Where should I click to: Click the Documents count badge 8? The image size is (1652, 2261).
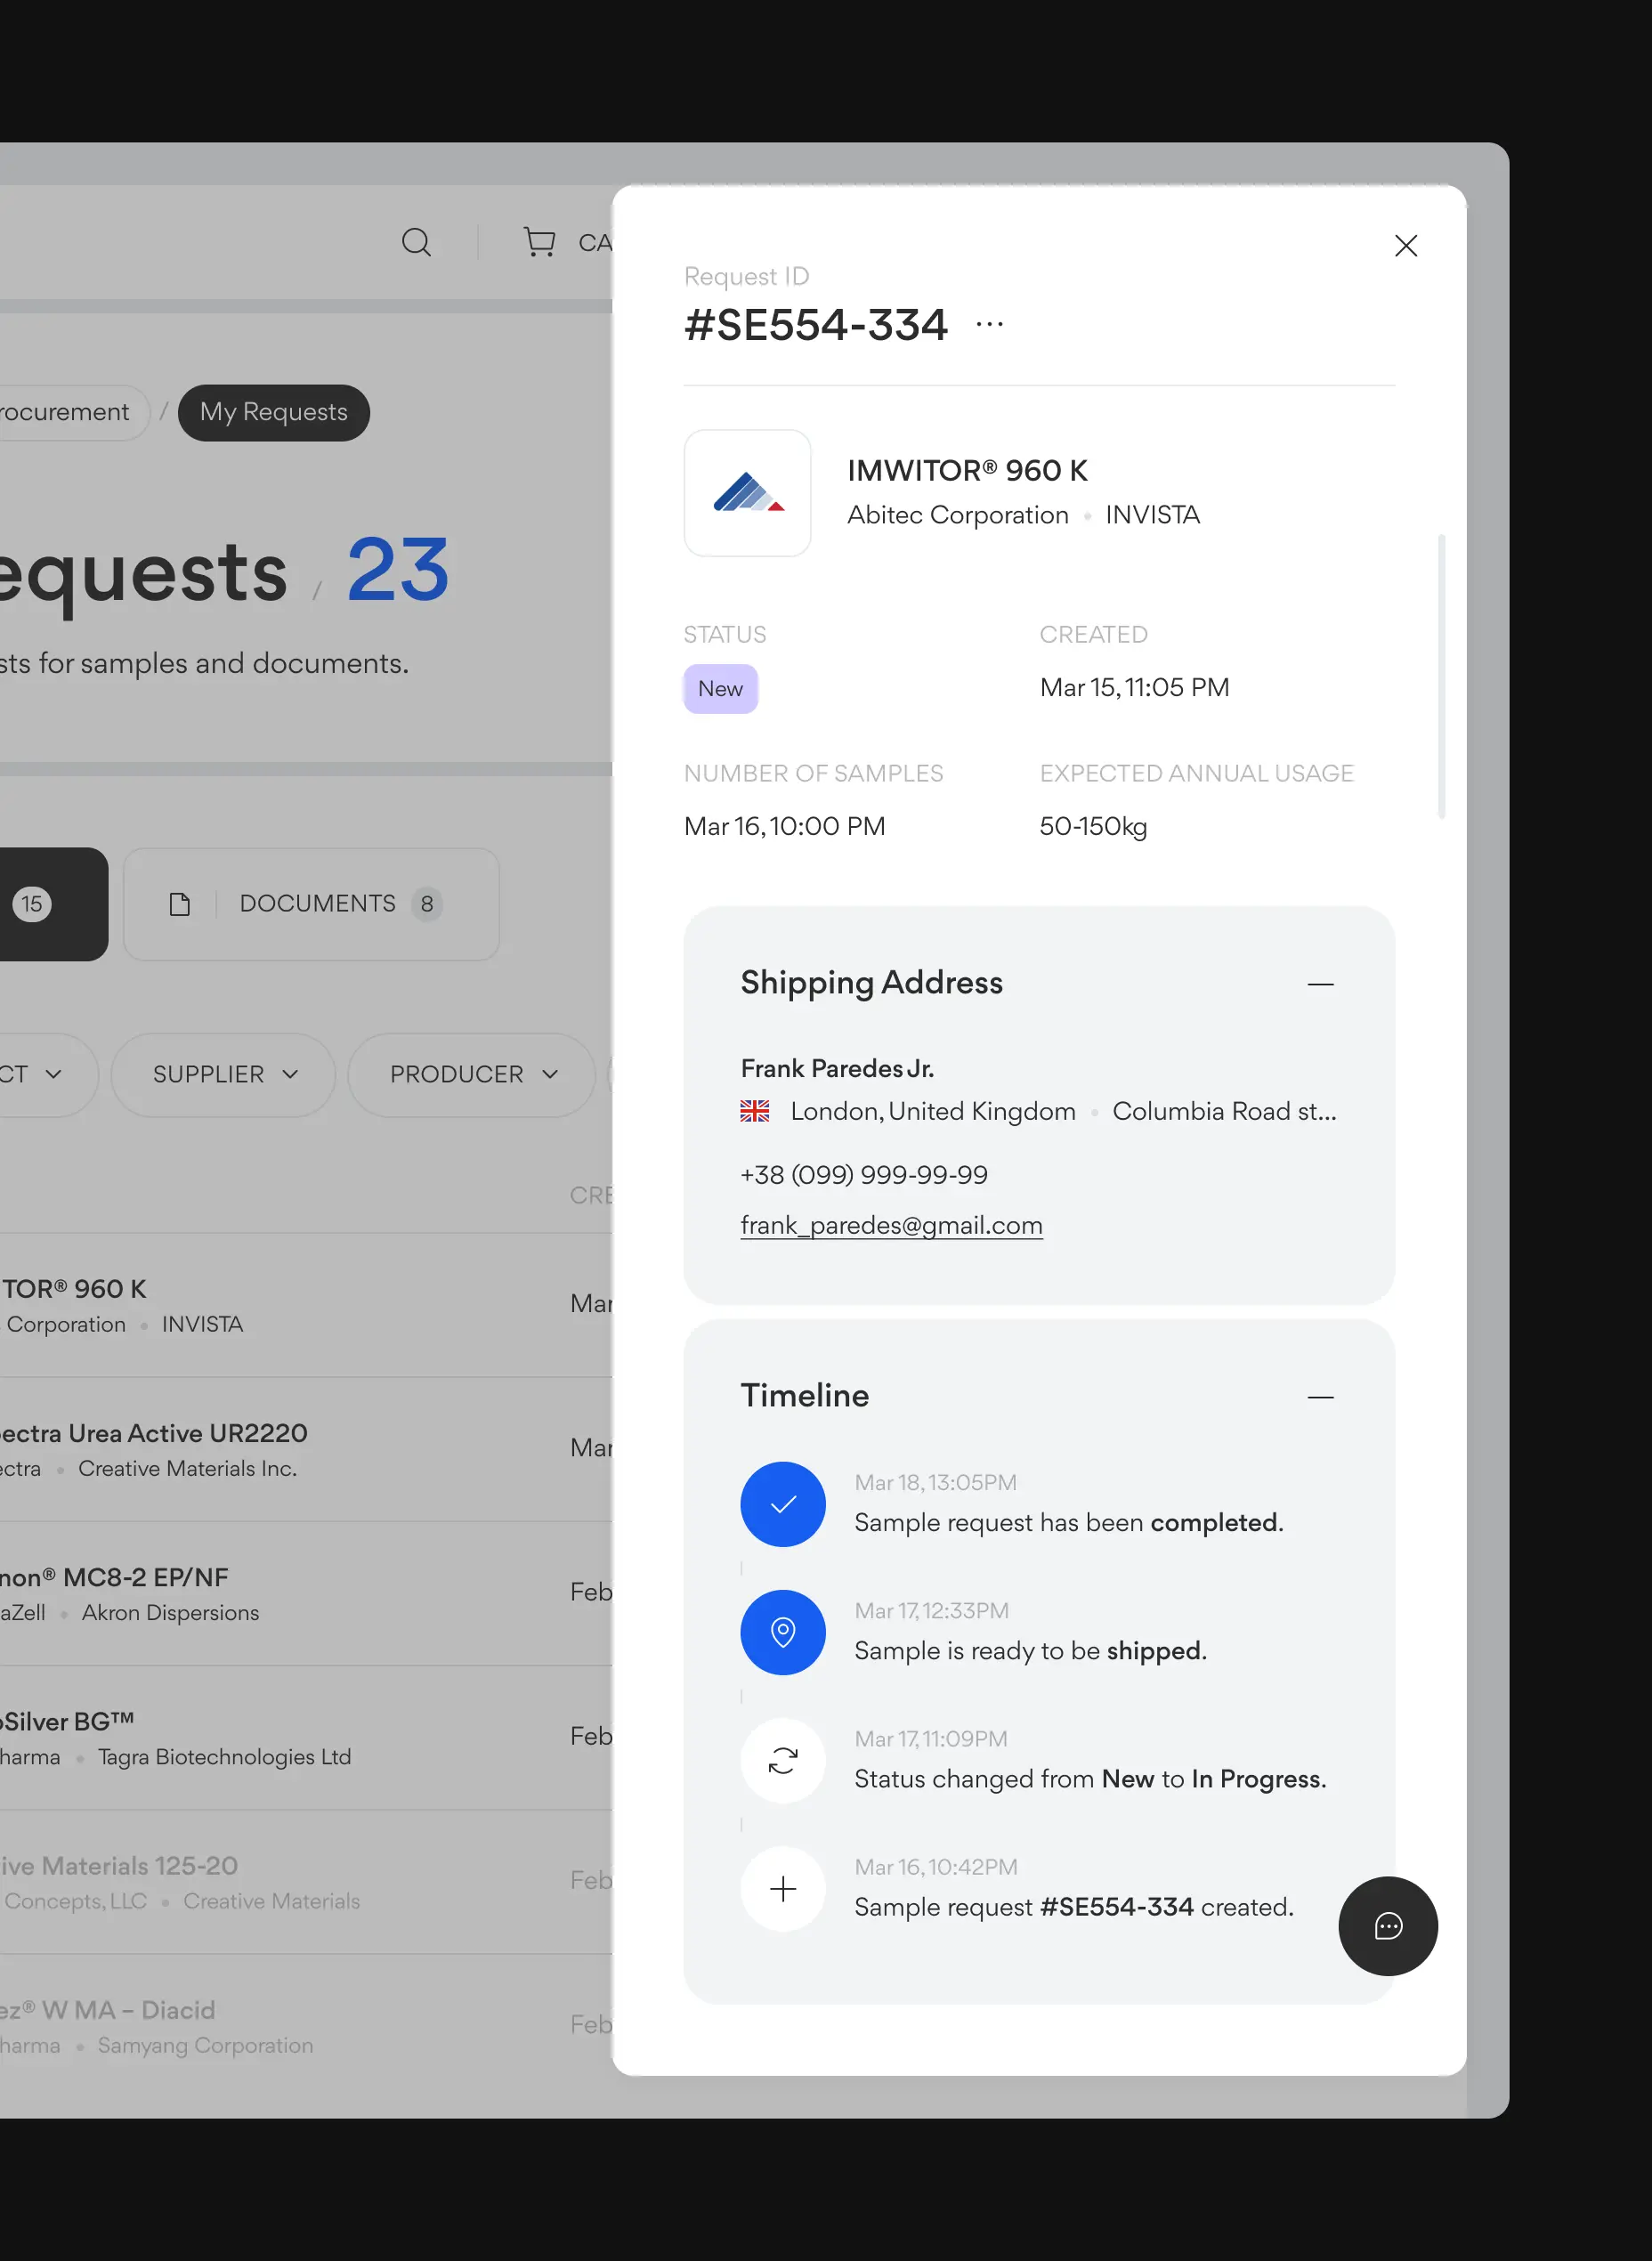click(427, 904)
